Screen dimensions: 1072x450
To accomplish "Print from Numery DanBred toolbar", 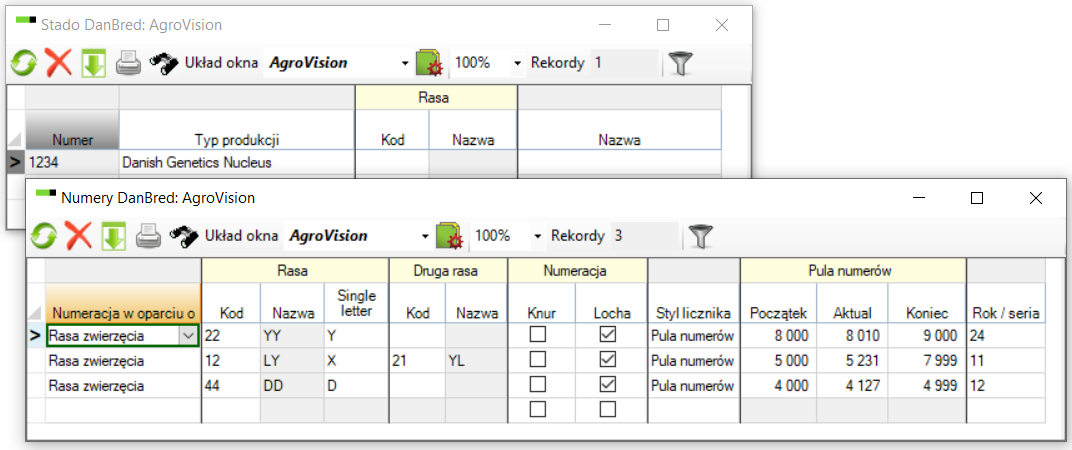I will (148, 236).
